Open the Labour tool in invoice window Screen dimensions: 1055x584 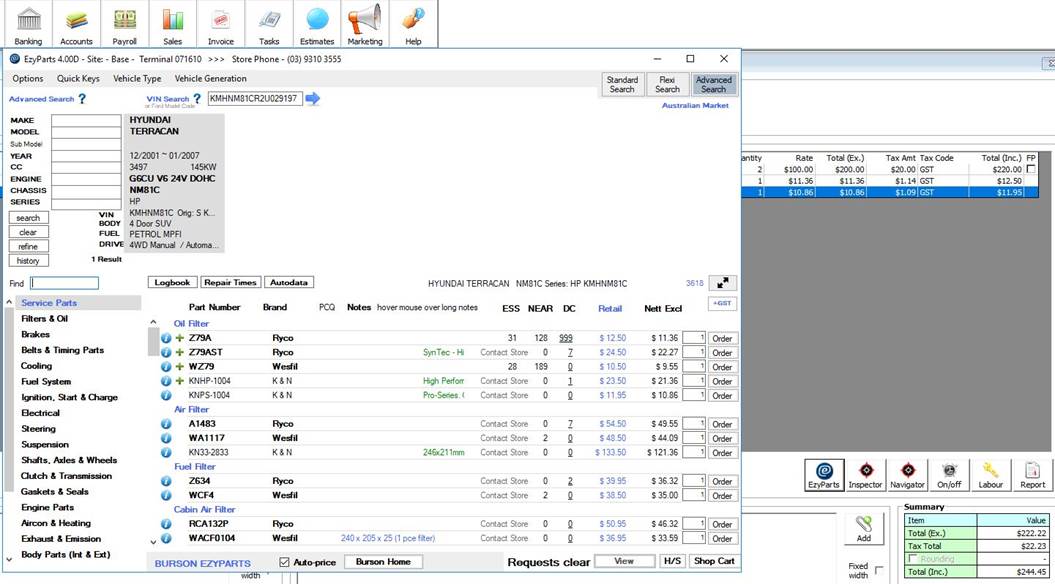point(990,475)
